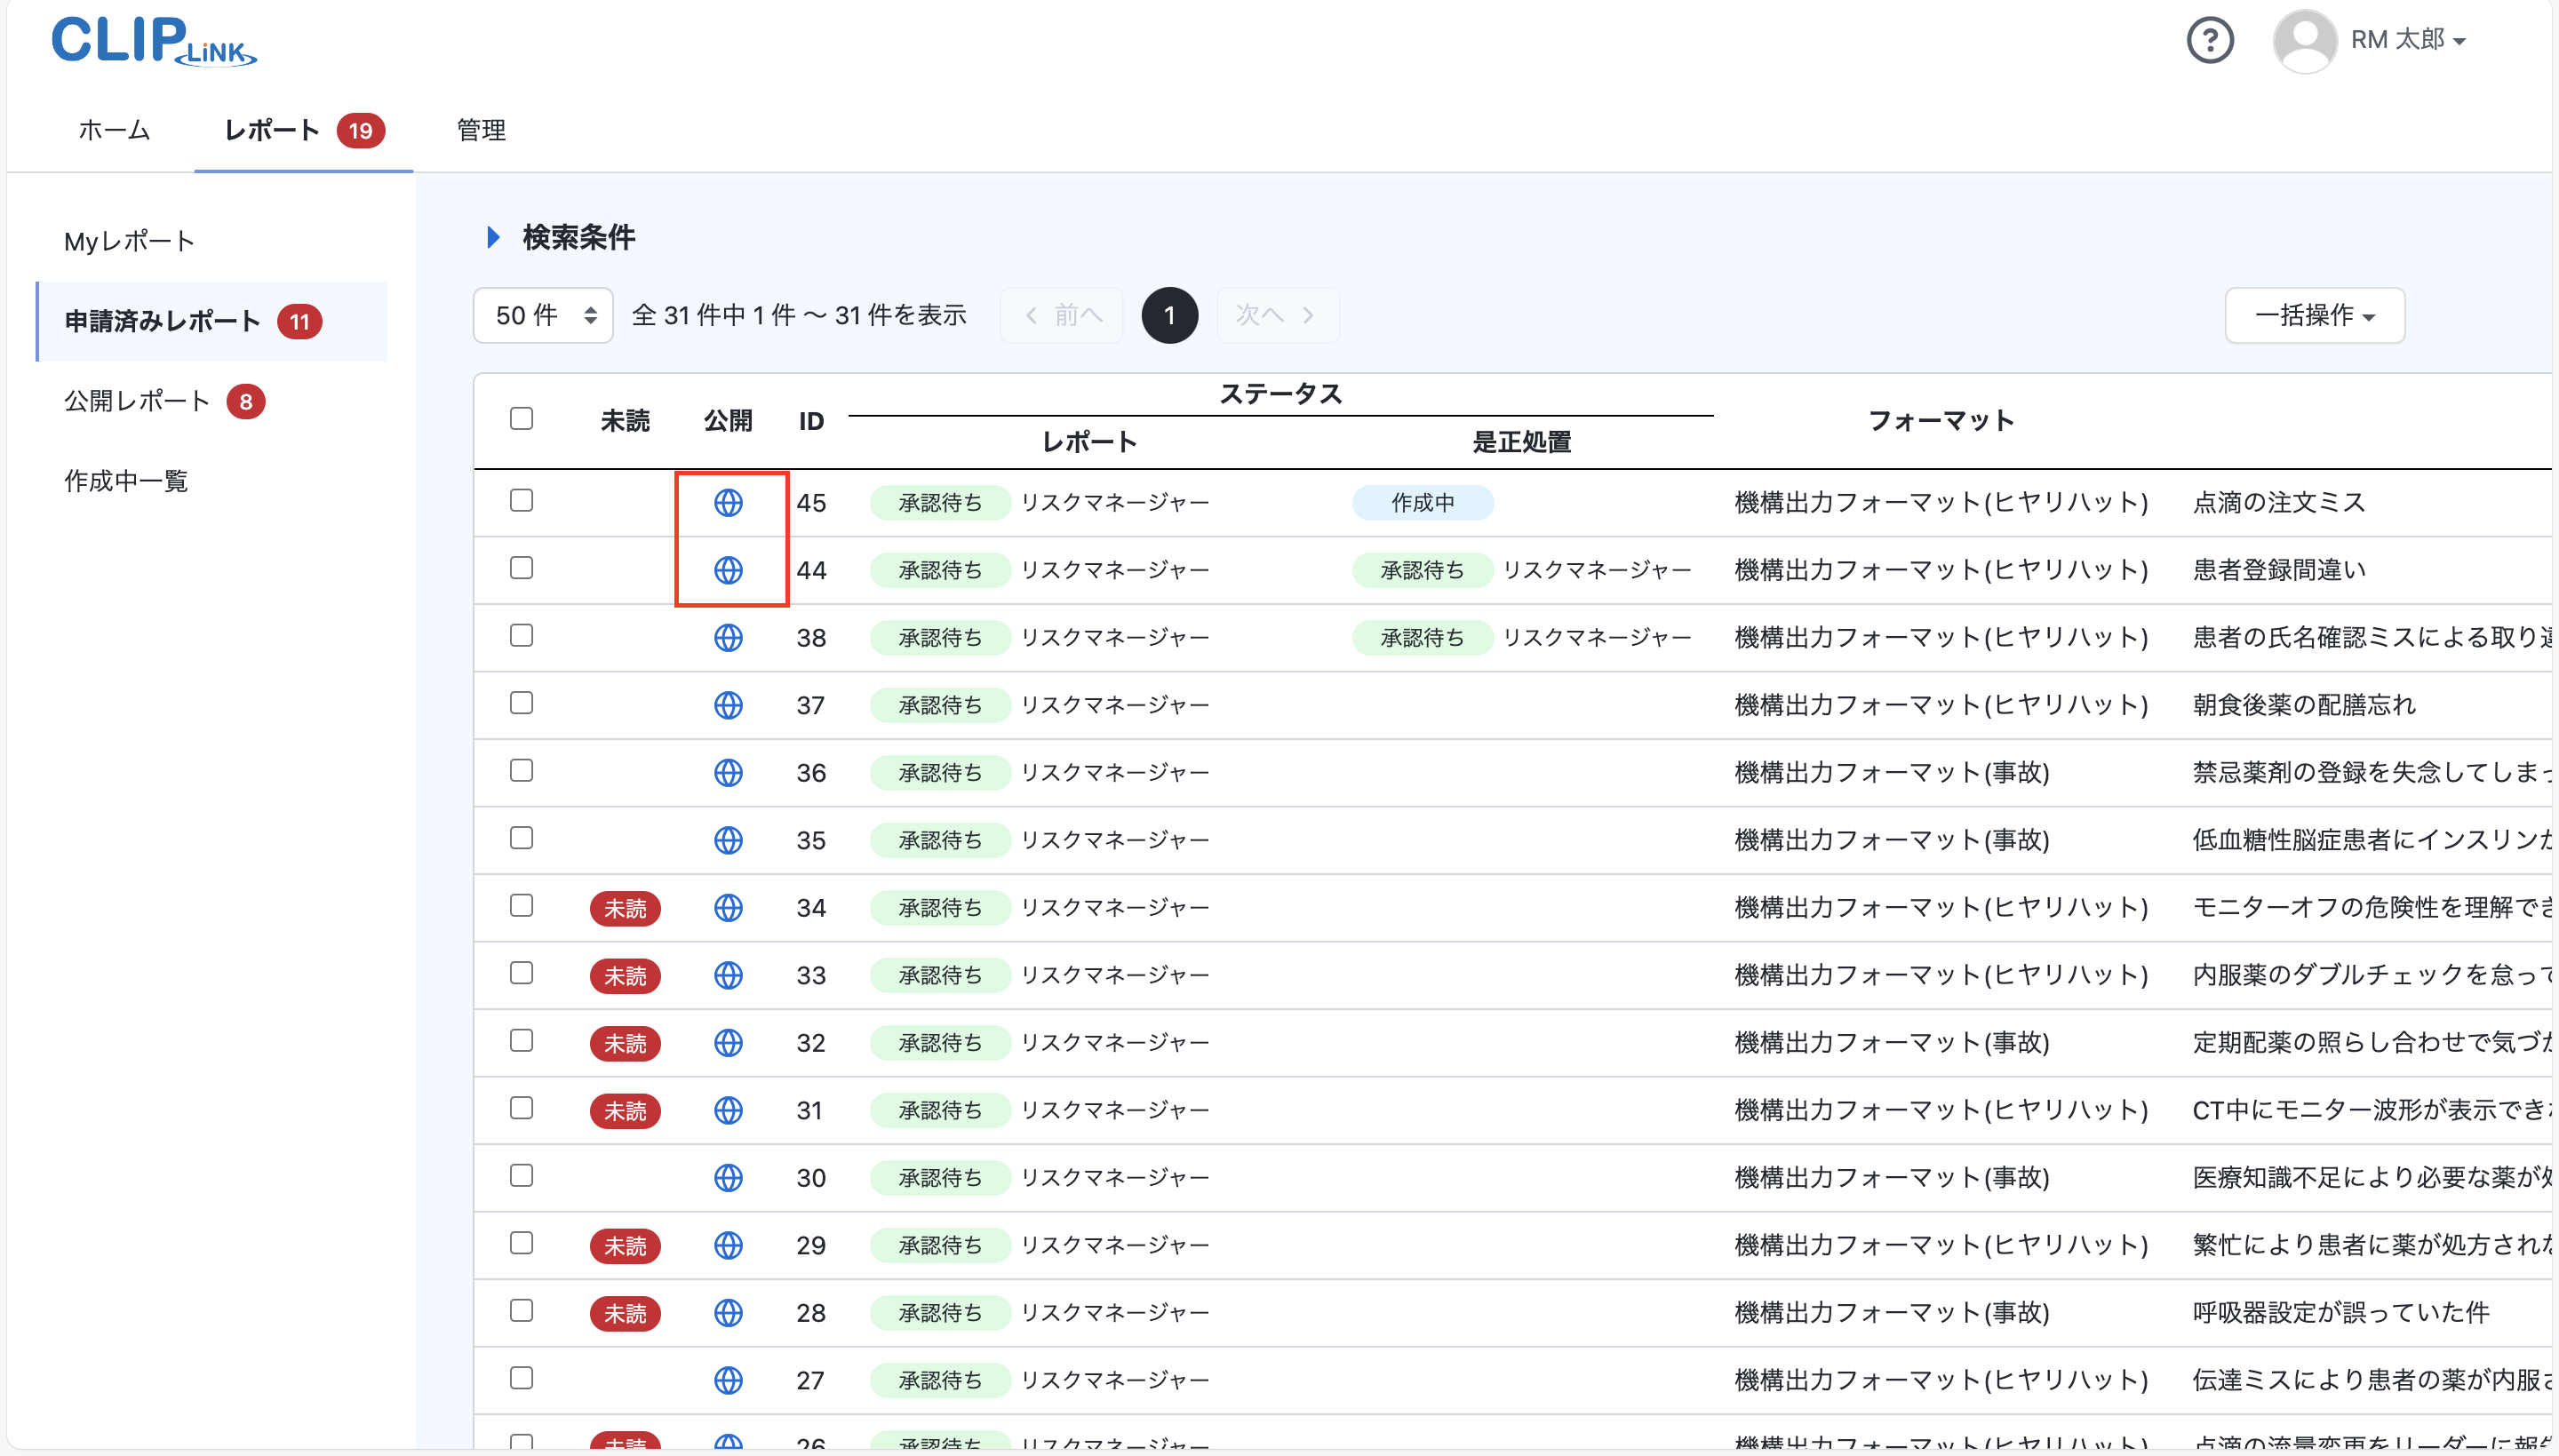The width and height of the screenshot is (2559, 1456).
Task: Click the globe publish icon for report 36
Action: 729,772
